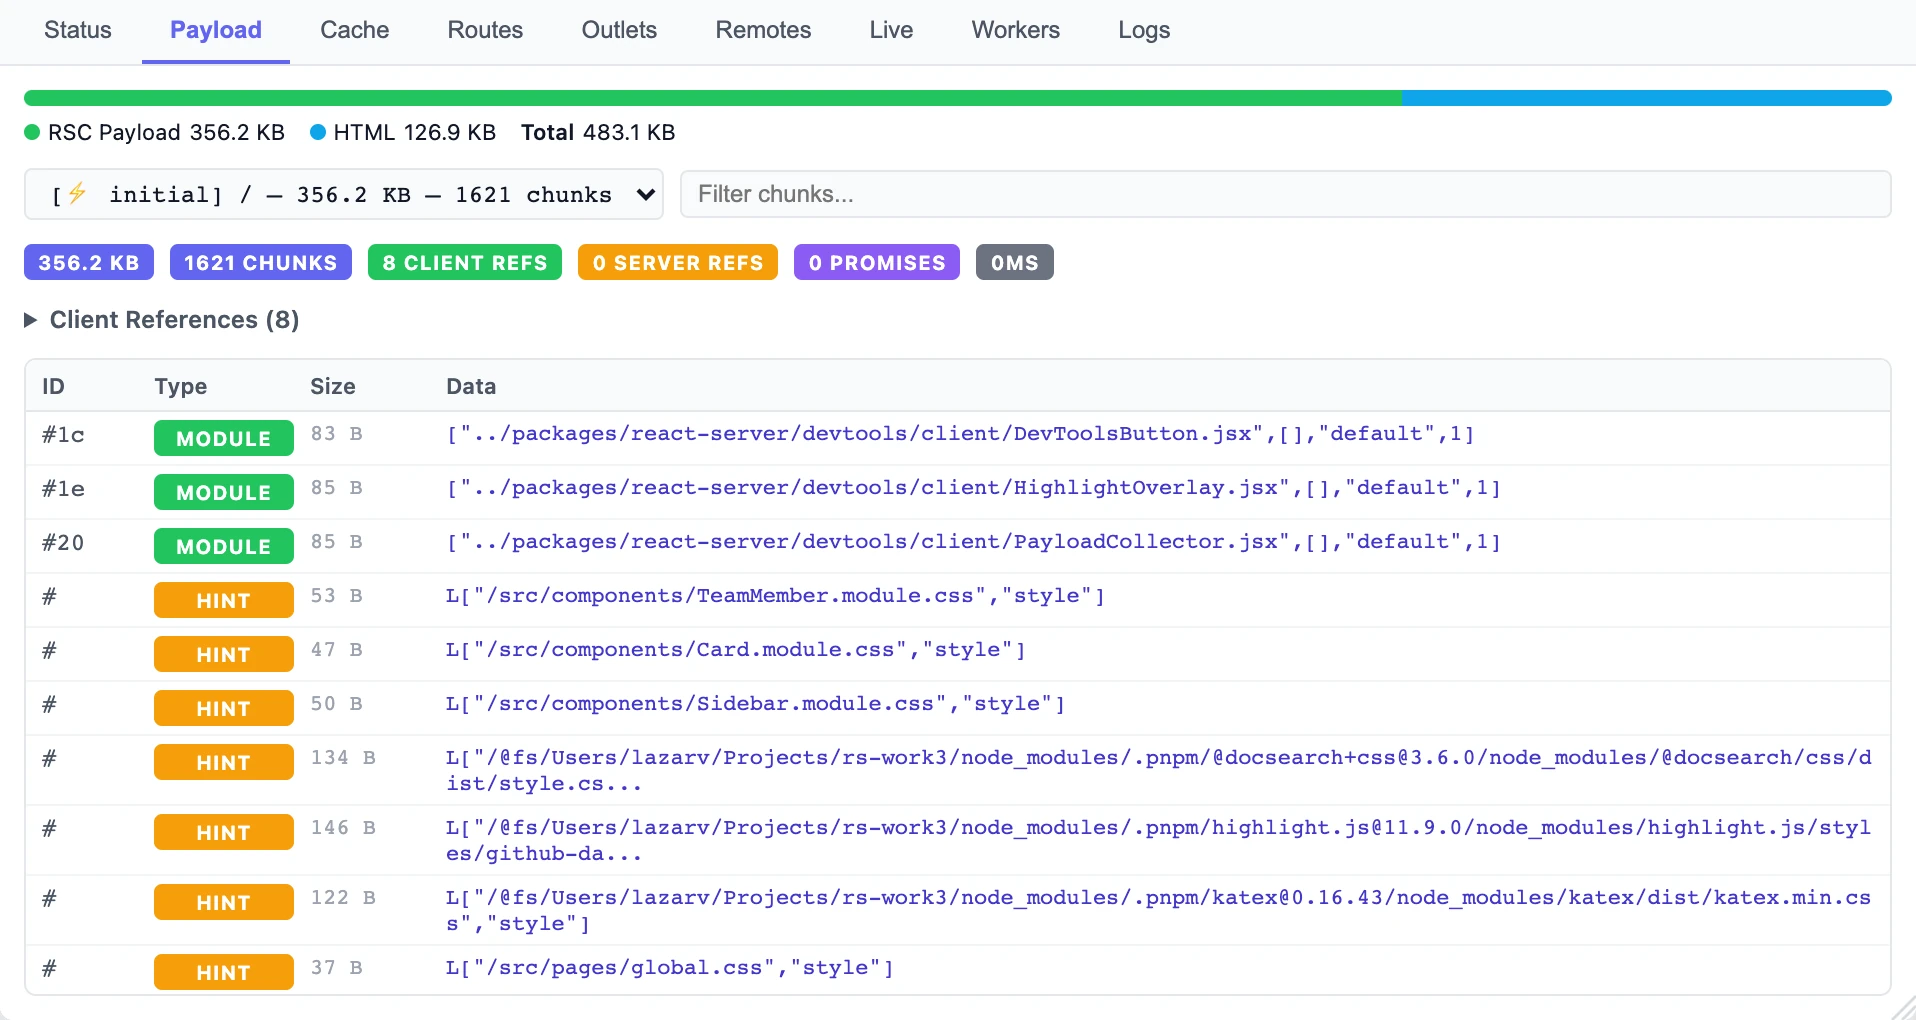Switch to the Status tab
The height and width of the screenshot is (1020, 1916).
coord(78,30)
